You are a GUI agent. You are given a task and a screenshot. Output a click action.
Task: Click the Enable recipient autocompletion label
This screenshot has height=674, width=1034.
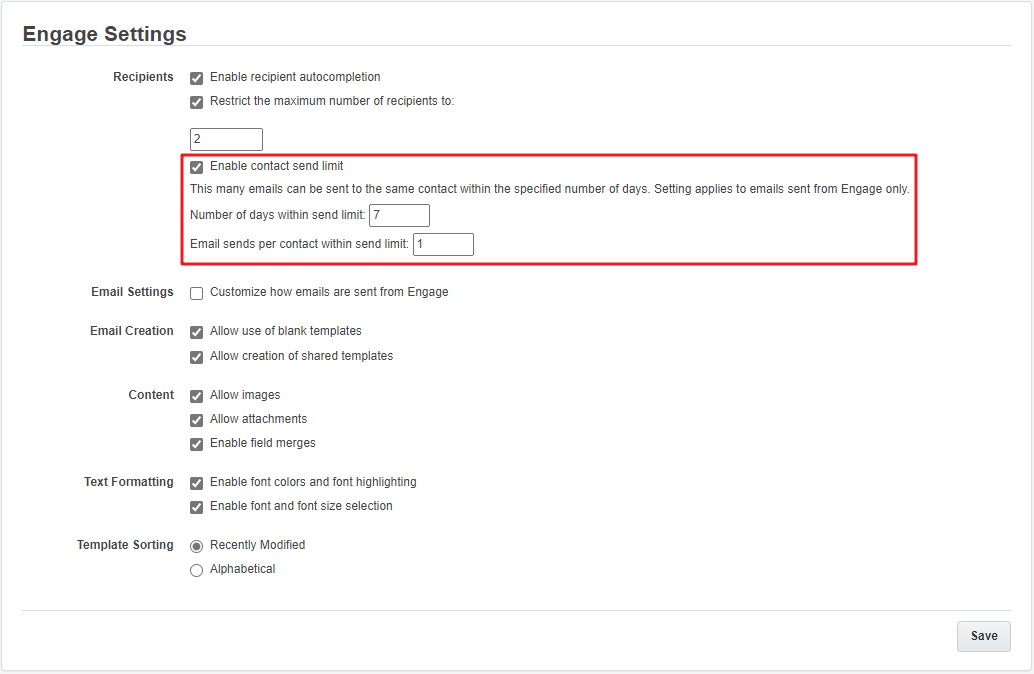(295, 77)
